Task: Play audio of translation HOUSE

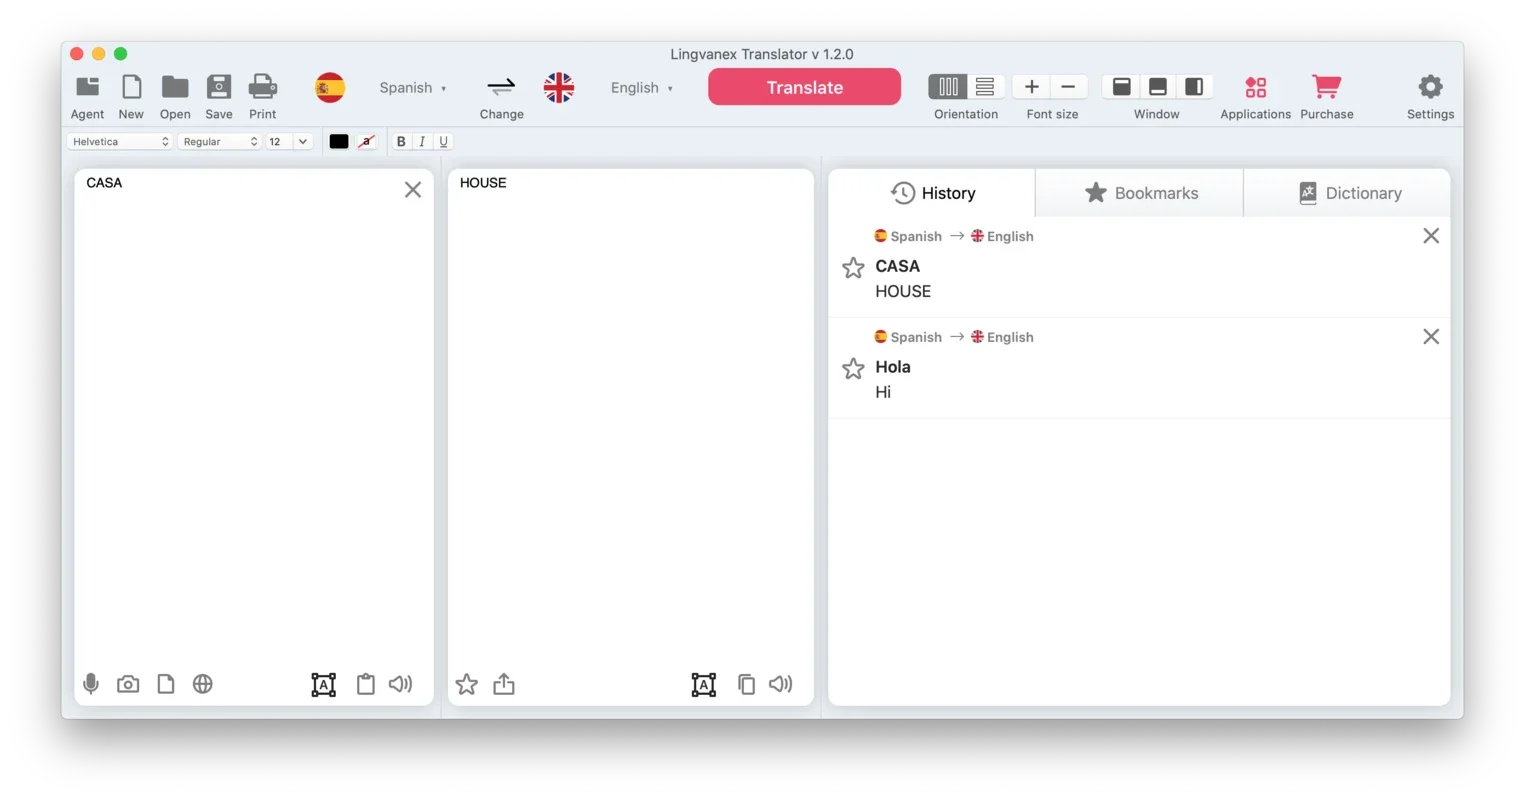Action: pos(781,684)
